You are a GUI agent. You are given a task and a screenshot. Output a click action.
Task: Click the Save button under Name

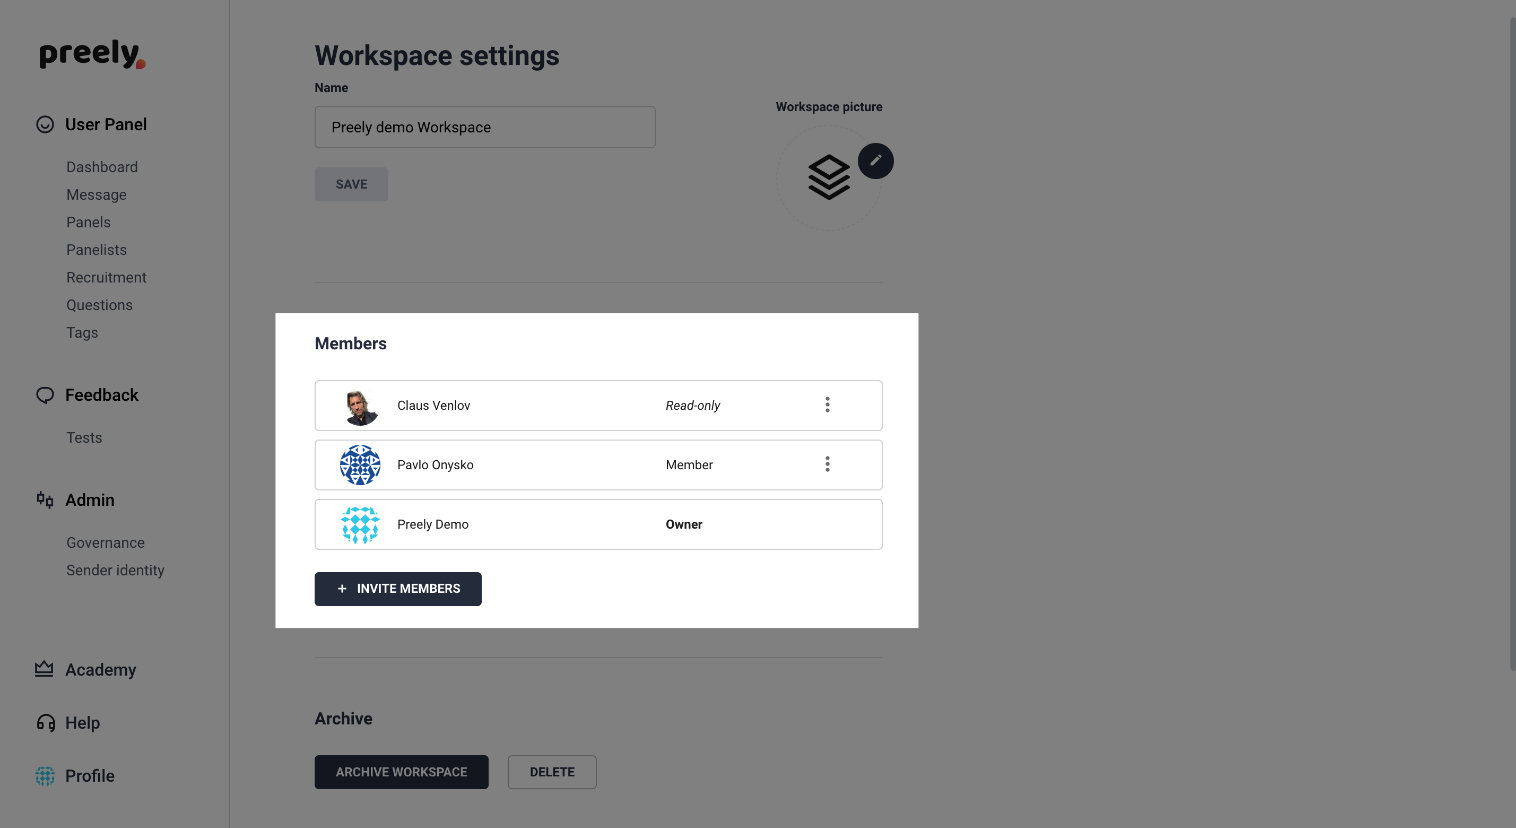(351, 184)
